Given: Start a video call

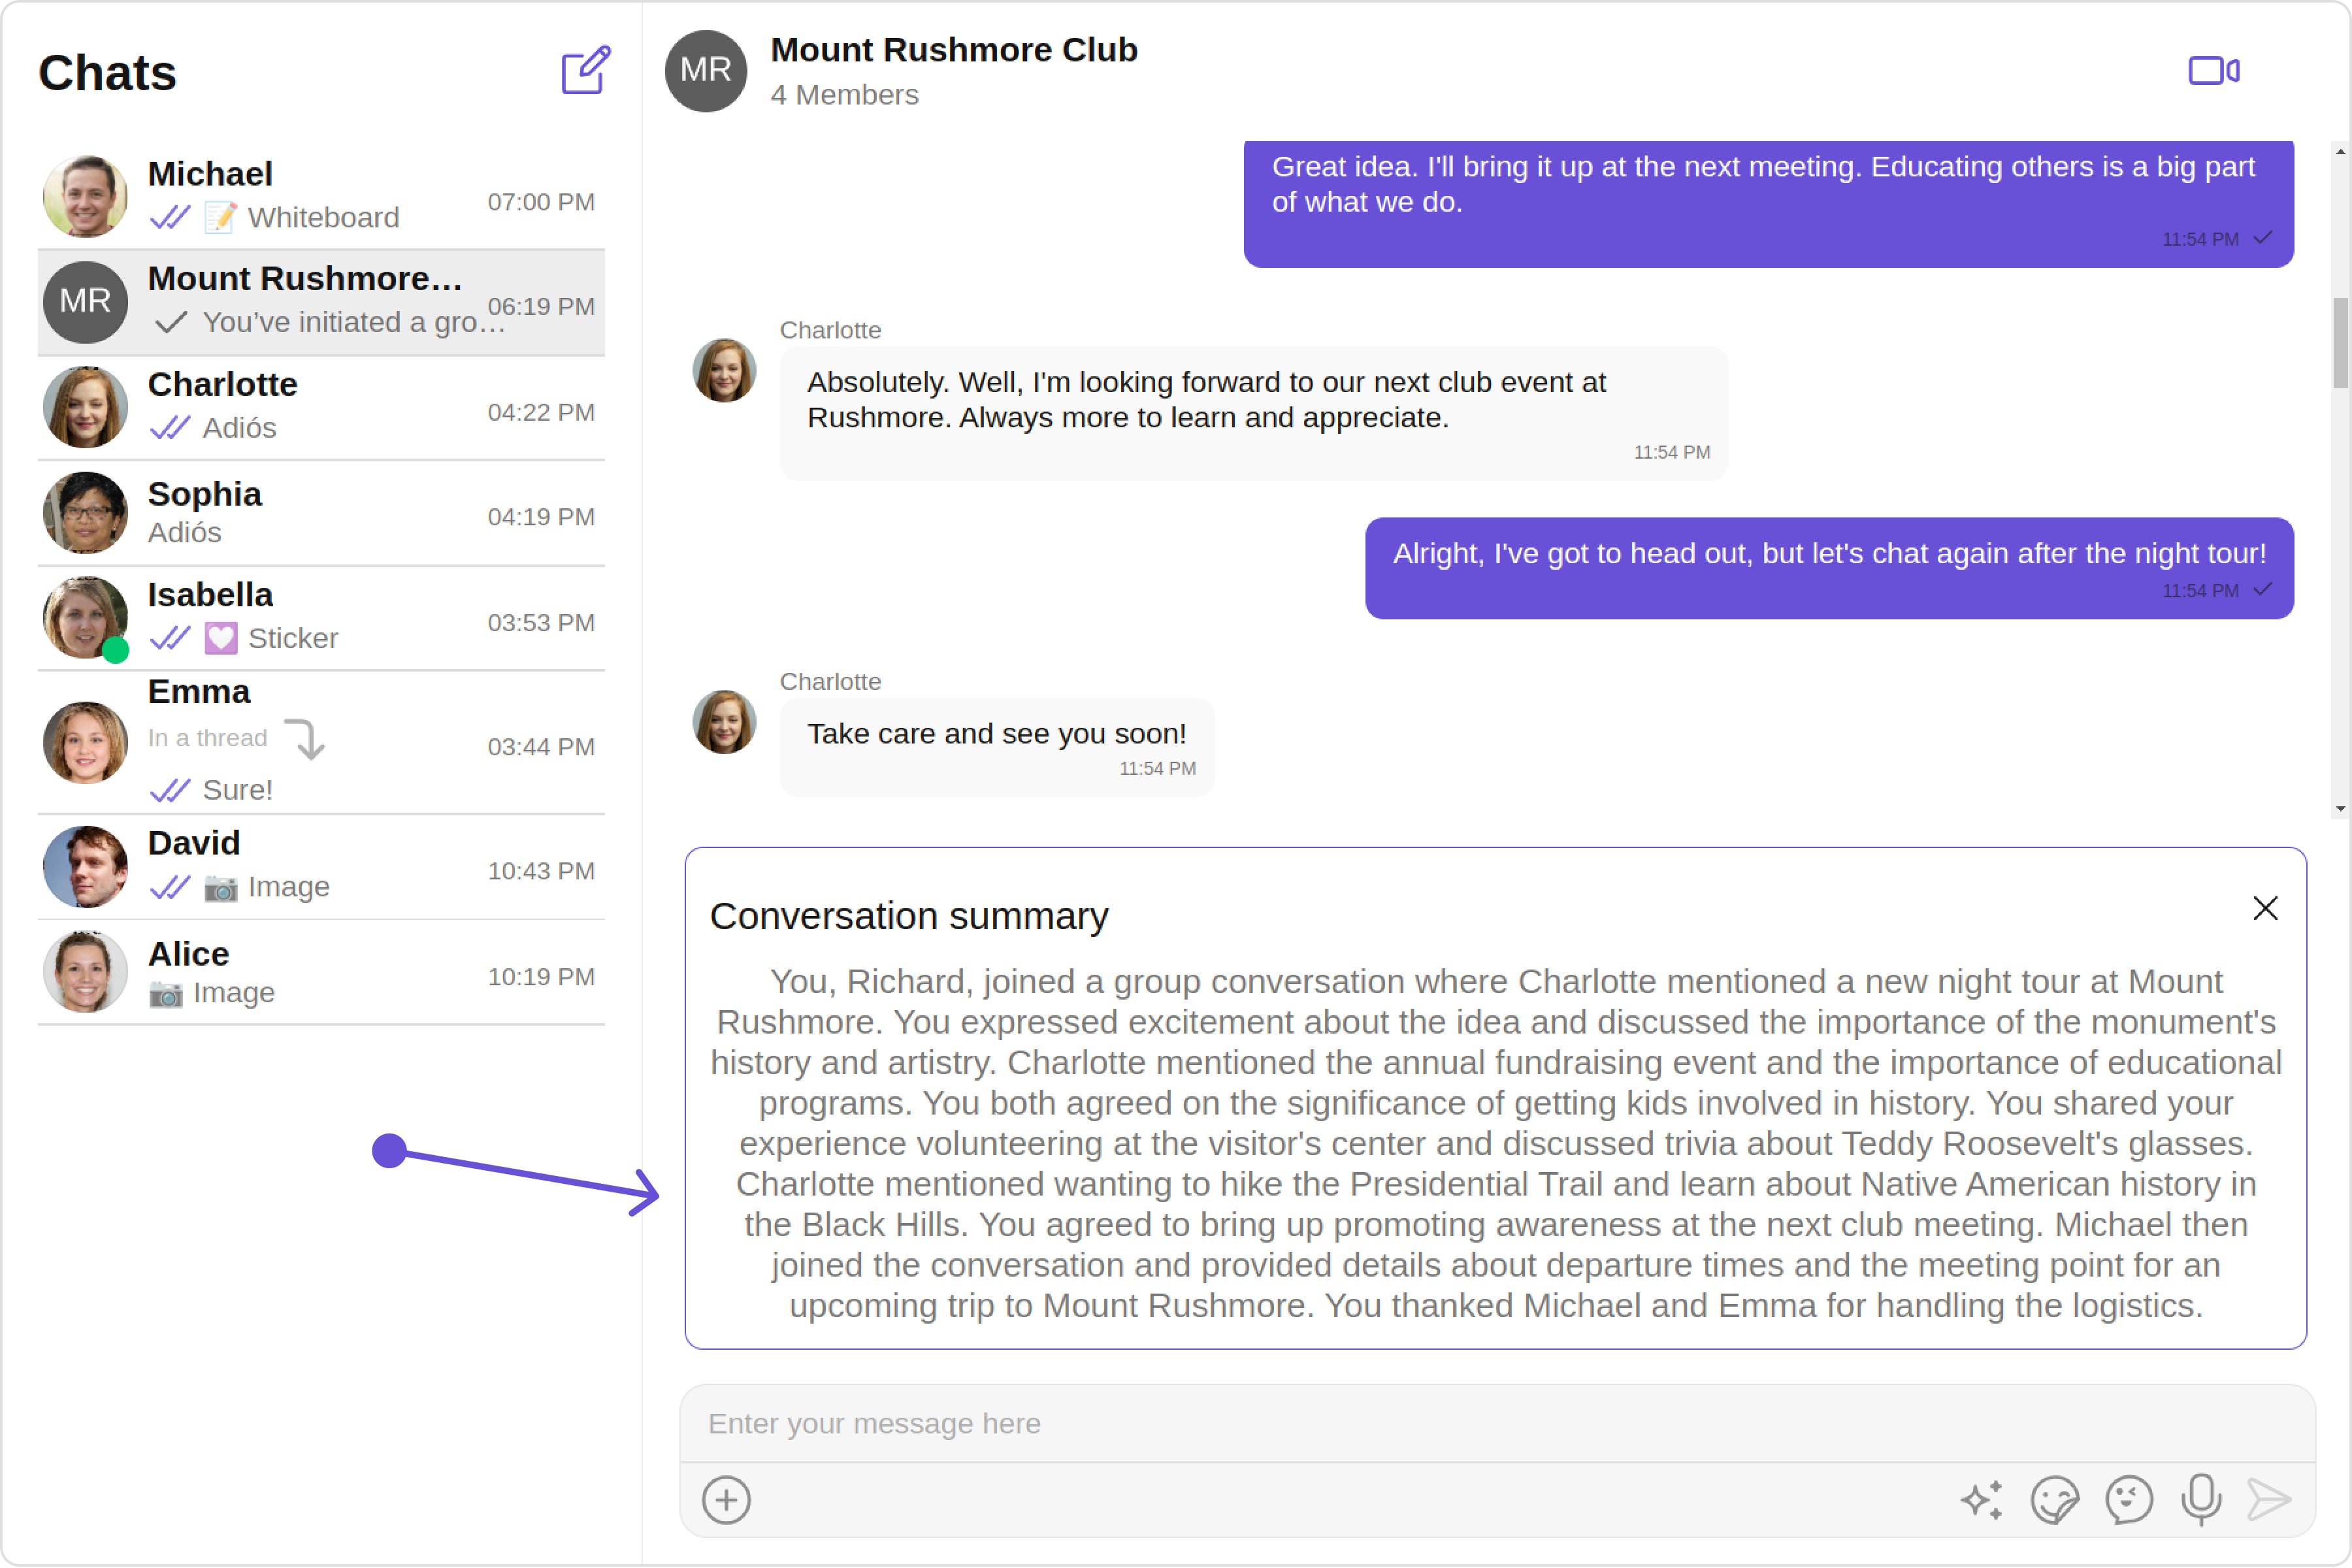Looking at the screenshot, I should click(2213, 70).
